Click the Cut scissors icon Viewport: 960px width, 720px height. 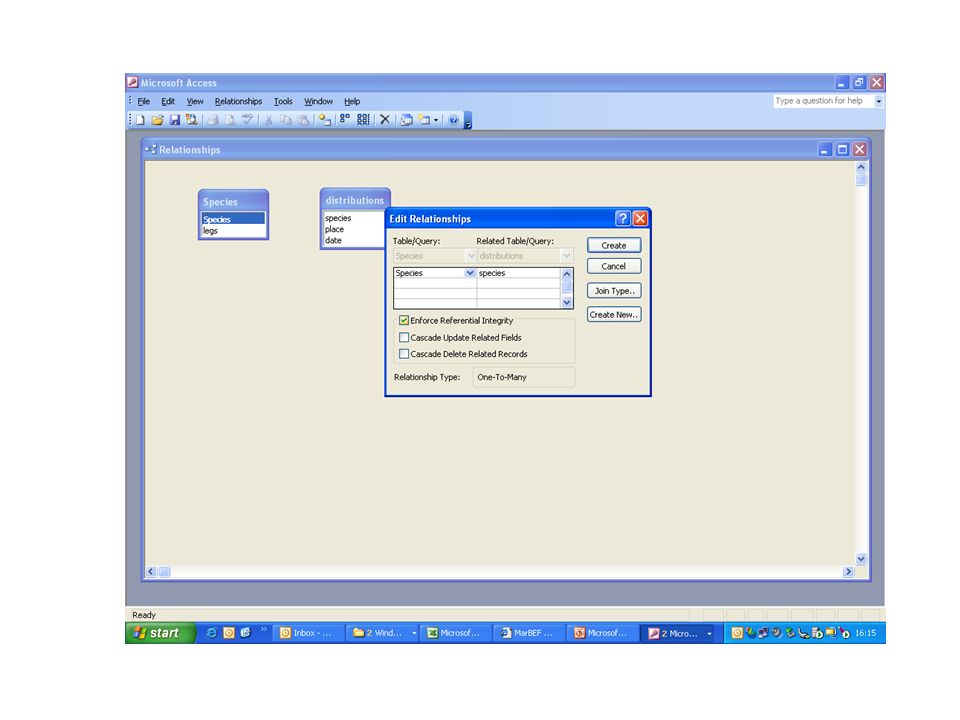coord(268,120)
